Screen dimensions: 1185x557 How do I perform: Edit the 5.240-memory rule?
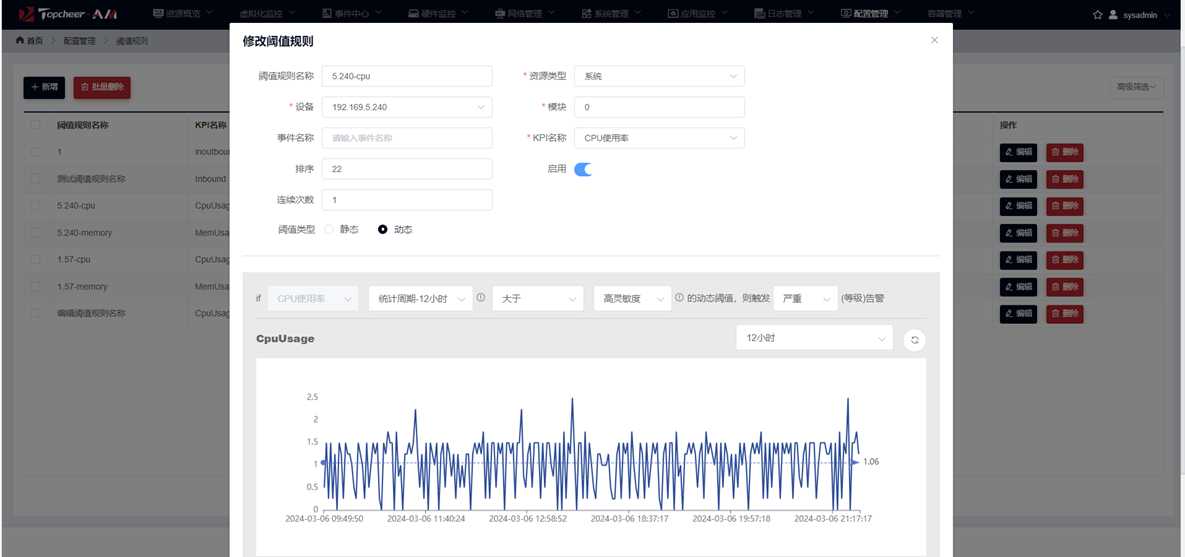point(1017,233)
